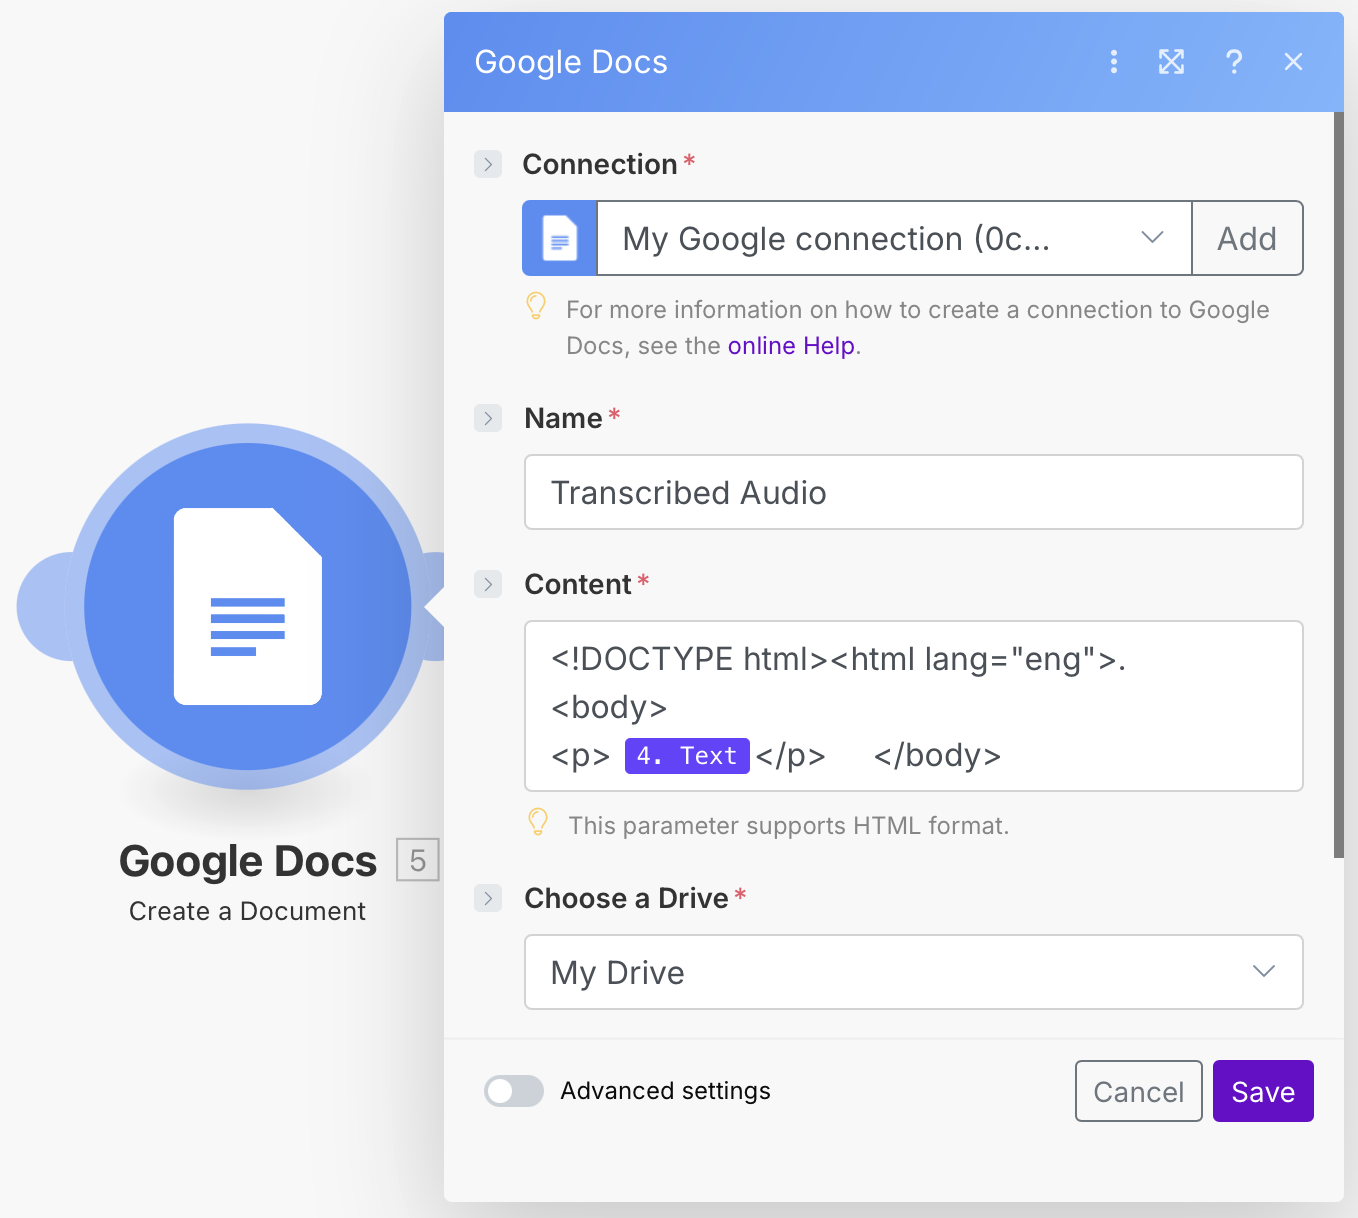Screen dimensions: 1358x1218
Task: Click the Google Docs module circle icon
Action: (x=248, y=606)
